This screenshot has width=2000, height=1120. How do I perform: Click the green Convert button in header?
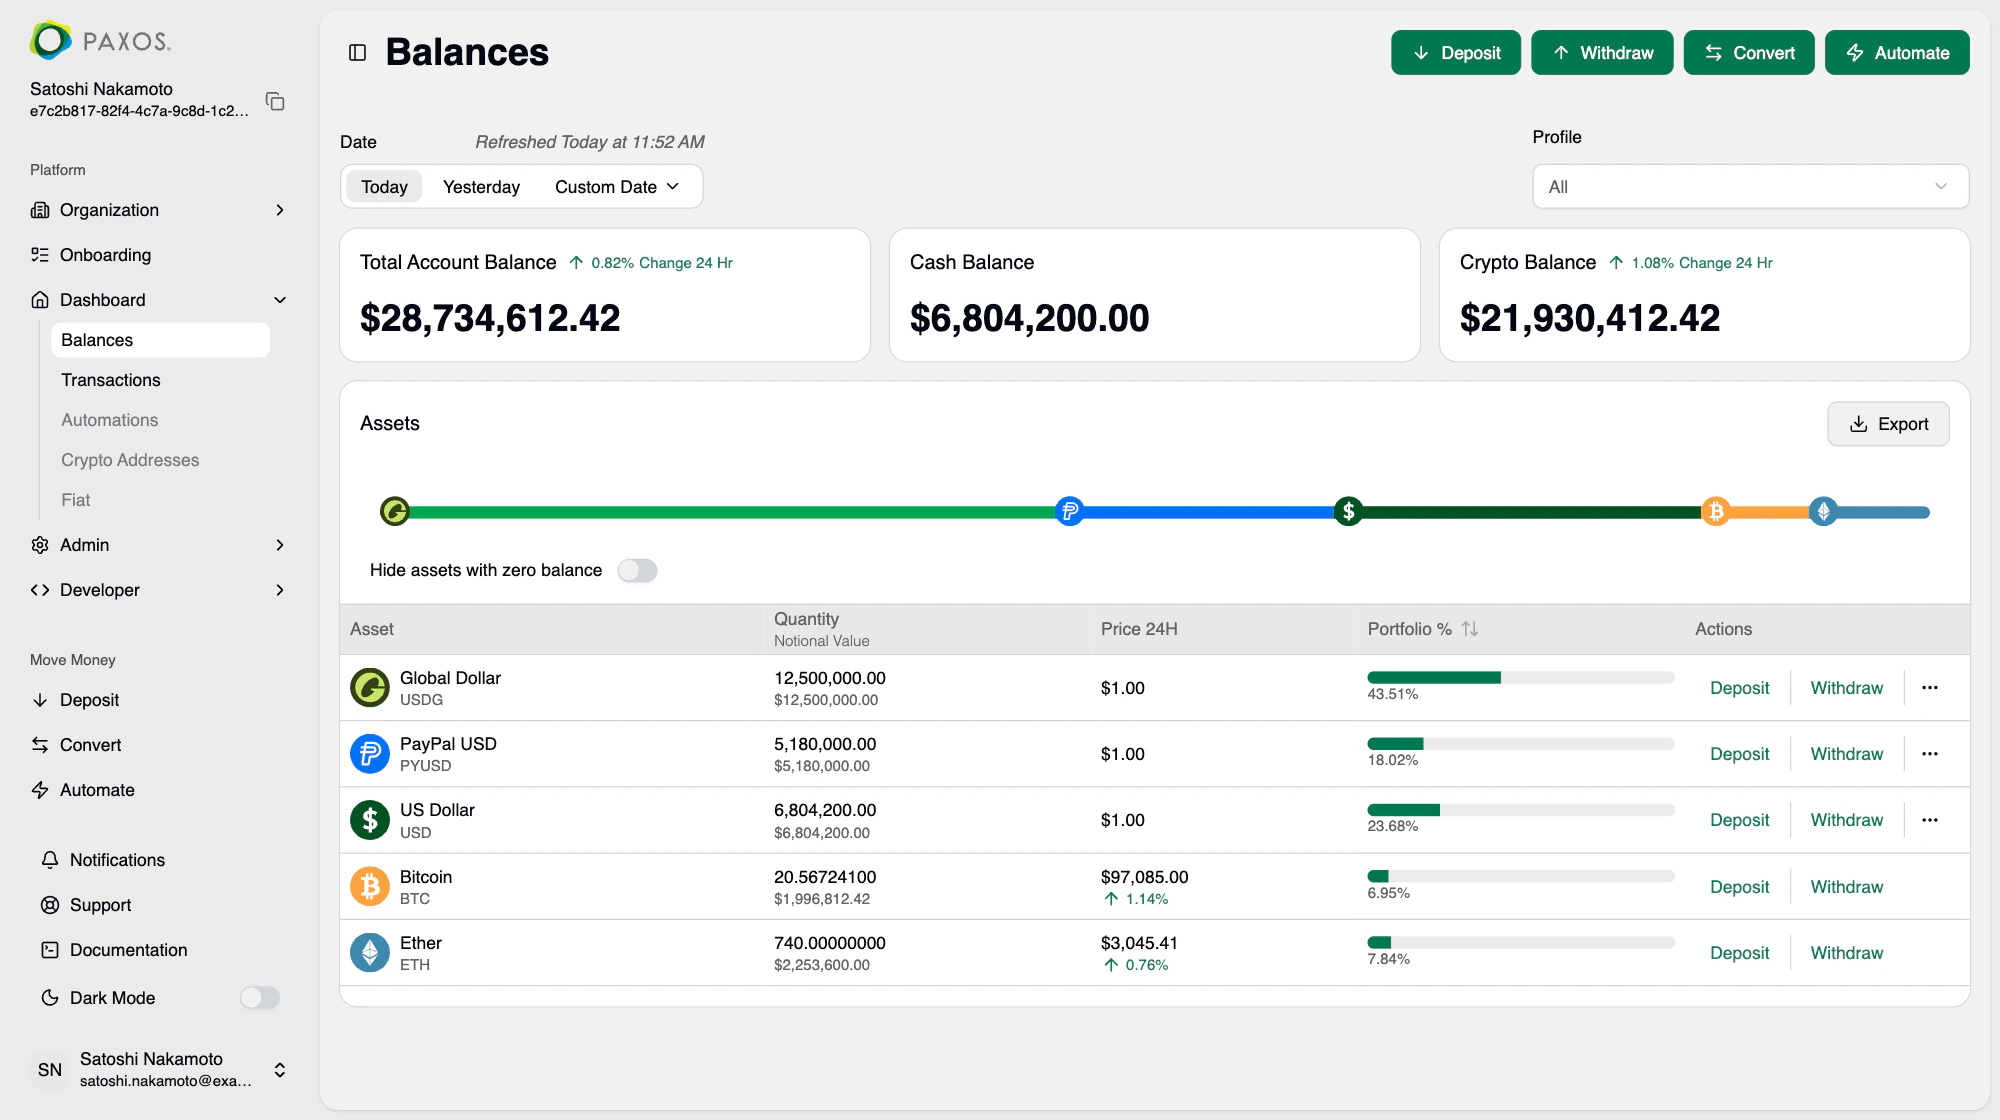[1749, 53]
